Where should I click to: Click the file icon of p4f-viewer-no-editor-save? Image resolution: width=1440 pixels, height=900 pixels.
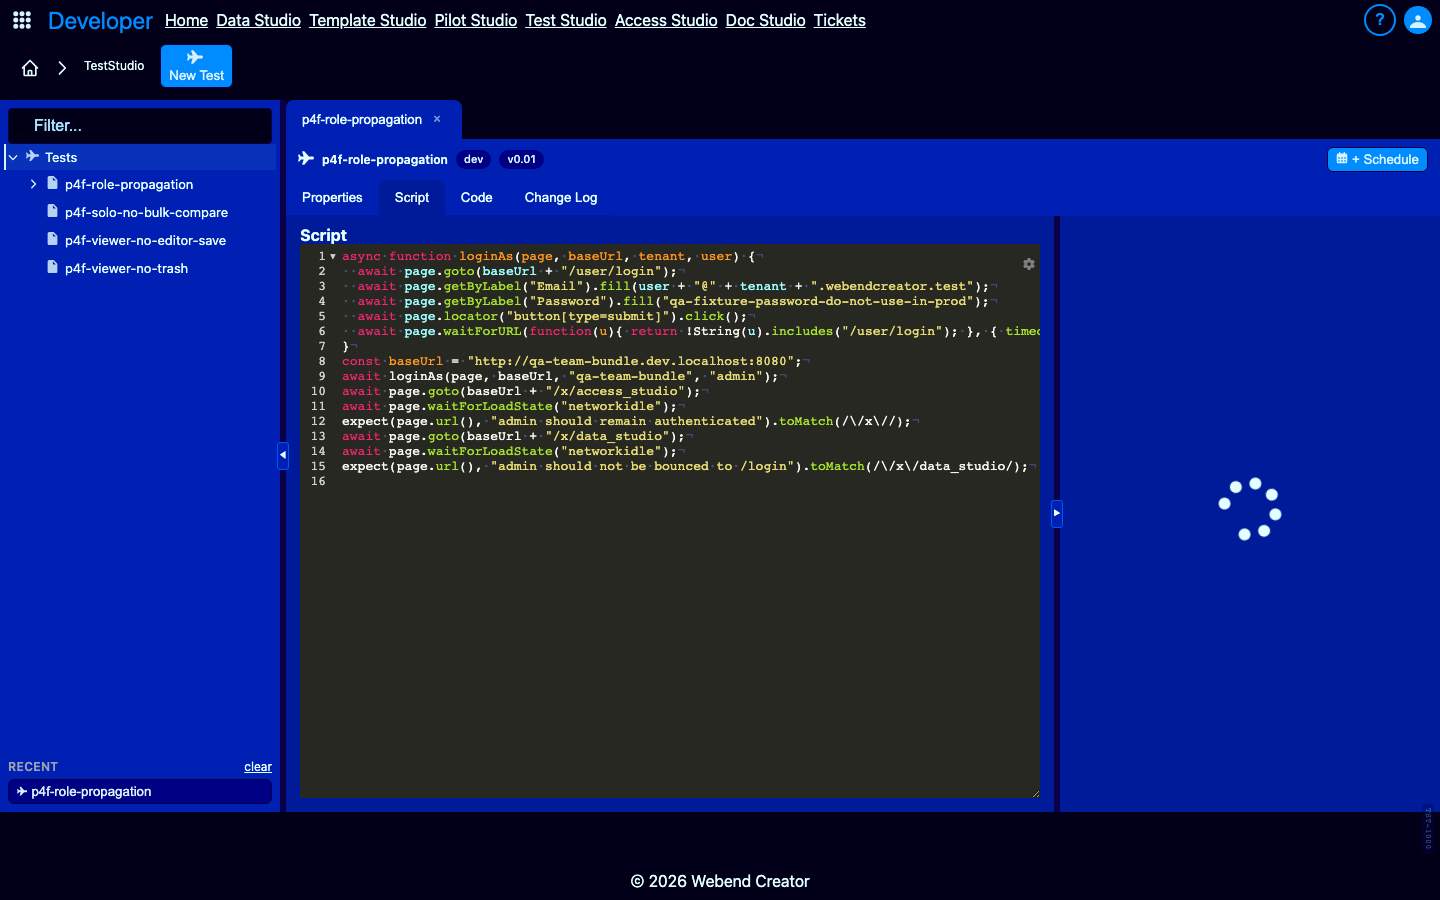tap(52, 239)
